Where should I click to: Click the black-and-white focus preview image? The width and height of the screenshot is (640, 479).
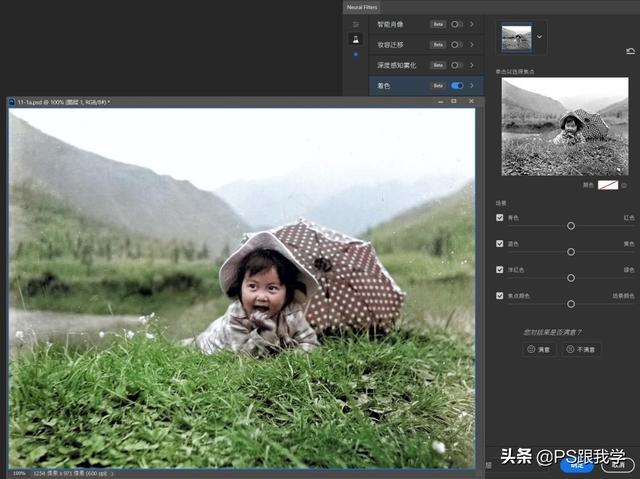(565, 127)
